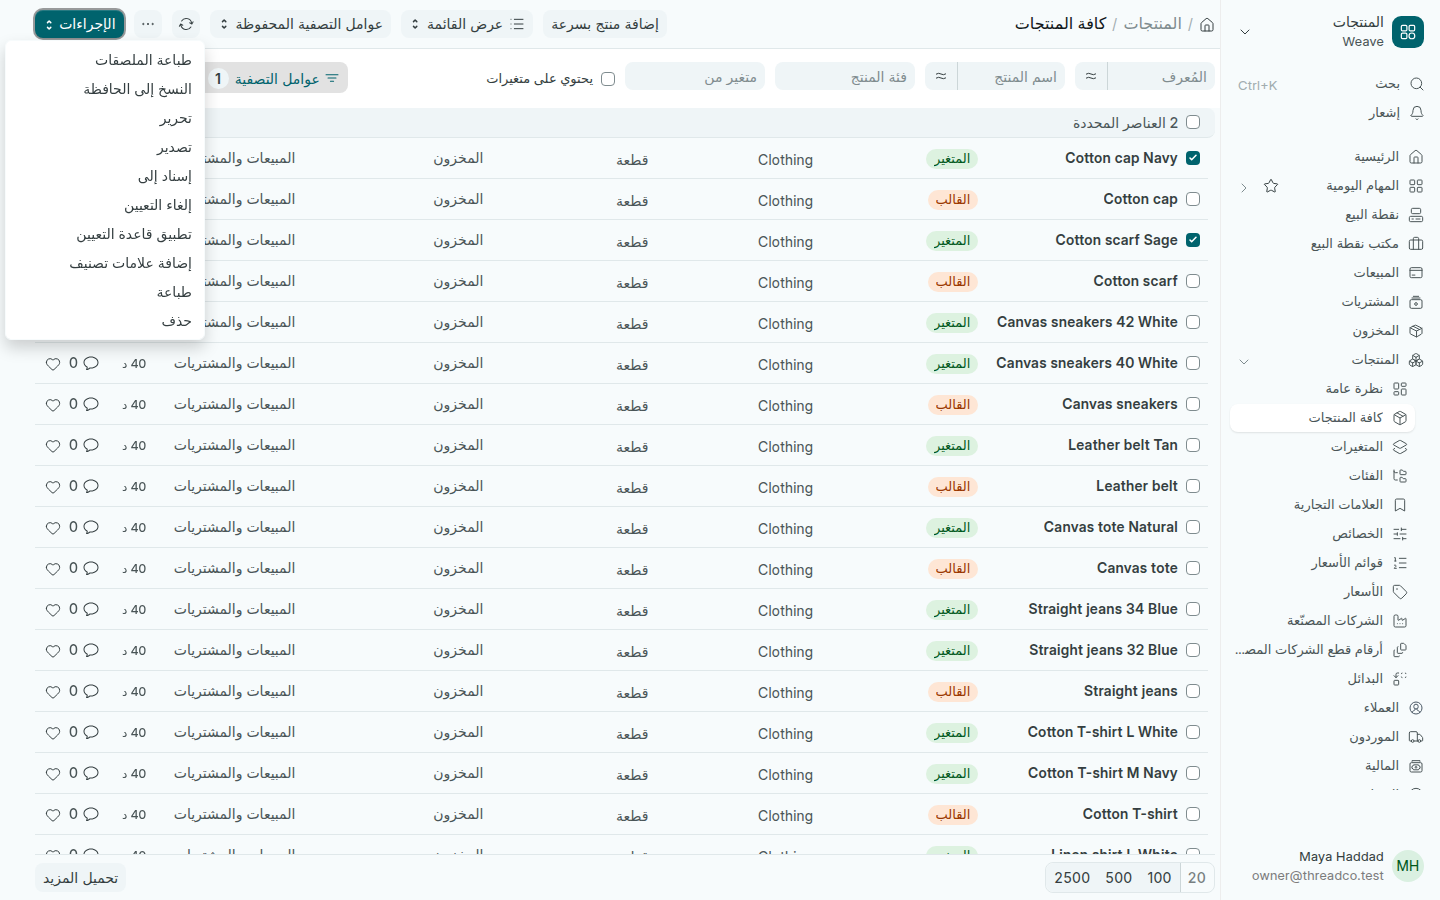Screen dimensions: 1440x900
Task: Click the الأسعار tag icon
Action: 1400,592
